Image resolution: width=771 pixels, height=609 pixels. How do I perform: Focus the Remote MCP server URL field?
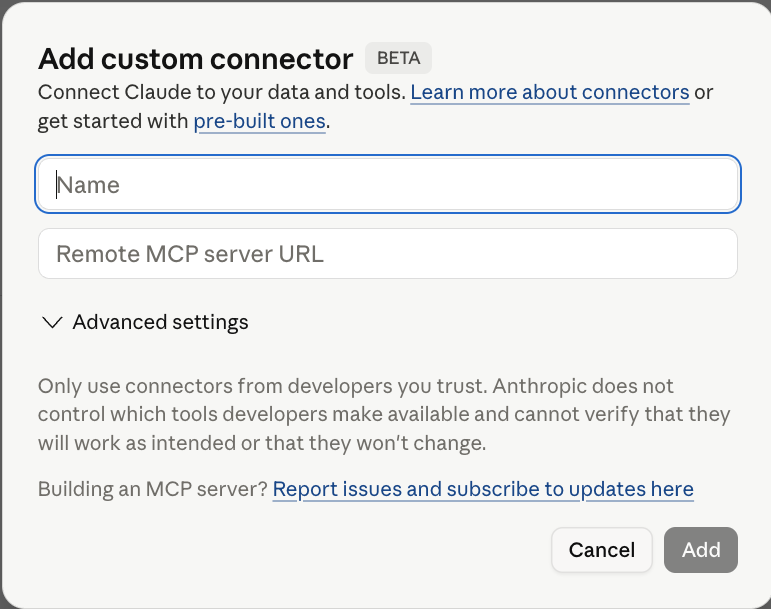tap(387, 254)
